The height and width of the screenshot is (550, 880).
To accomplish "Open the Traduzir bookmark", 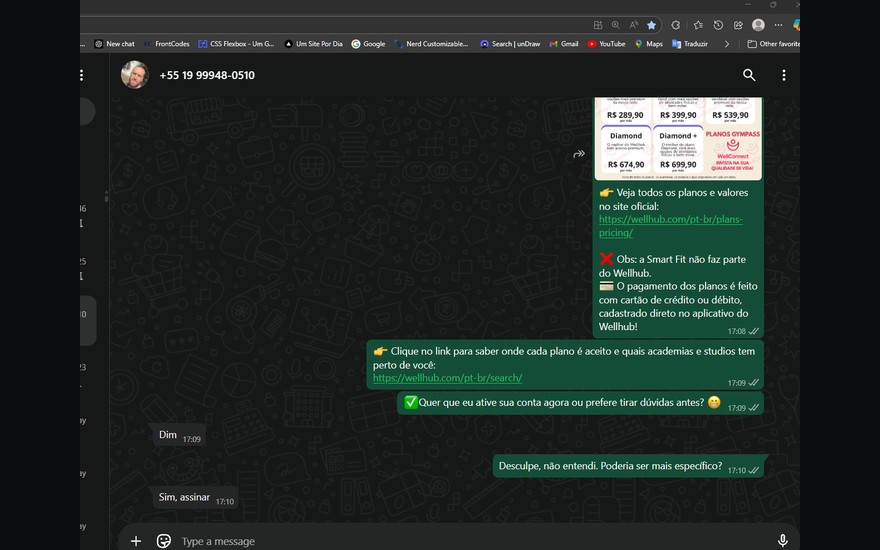I will pyautogui.click(x=690, y=44).
